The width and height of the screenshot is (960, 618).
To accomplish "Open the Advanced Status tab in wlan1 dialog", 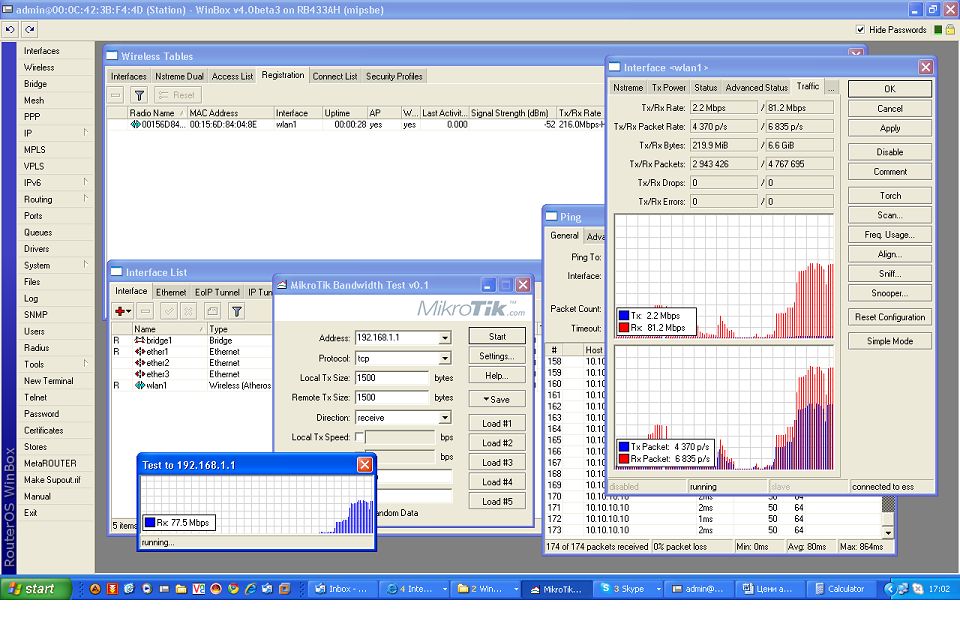I will (756, 87).
